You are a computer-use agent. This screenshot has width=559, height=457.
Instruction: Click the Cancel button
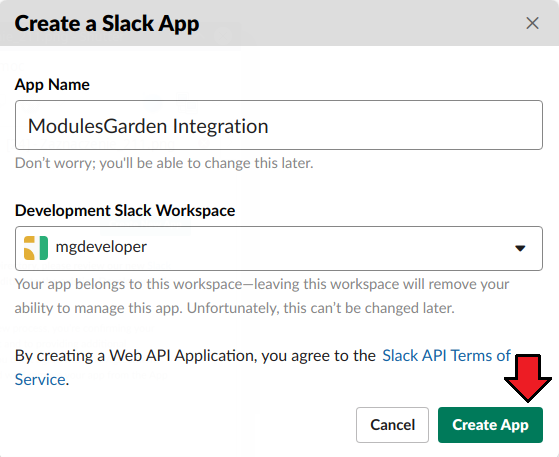click(392, 425)
